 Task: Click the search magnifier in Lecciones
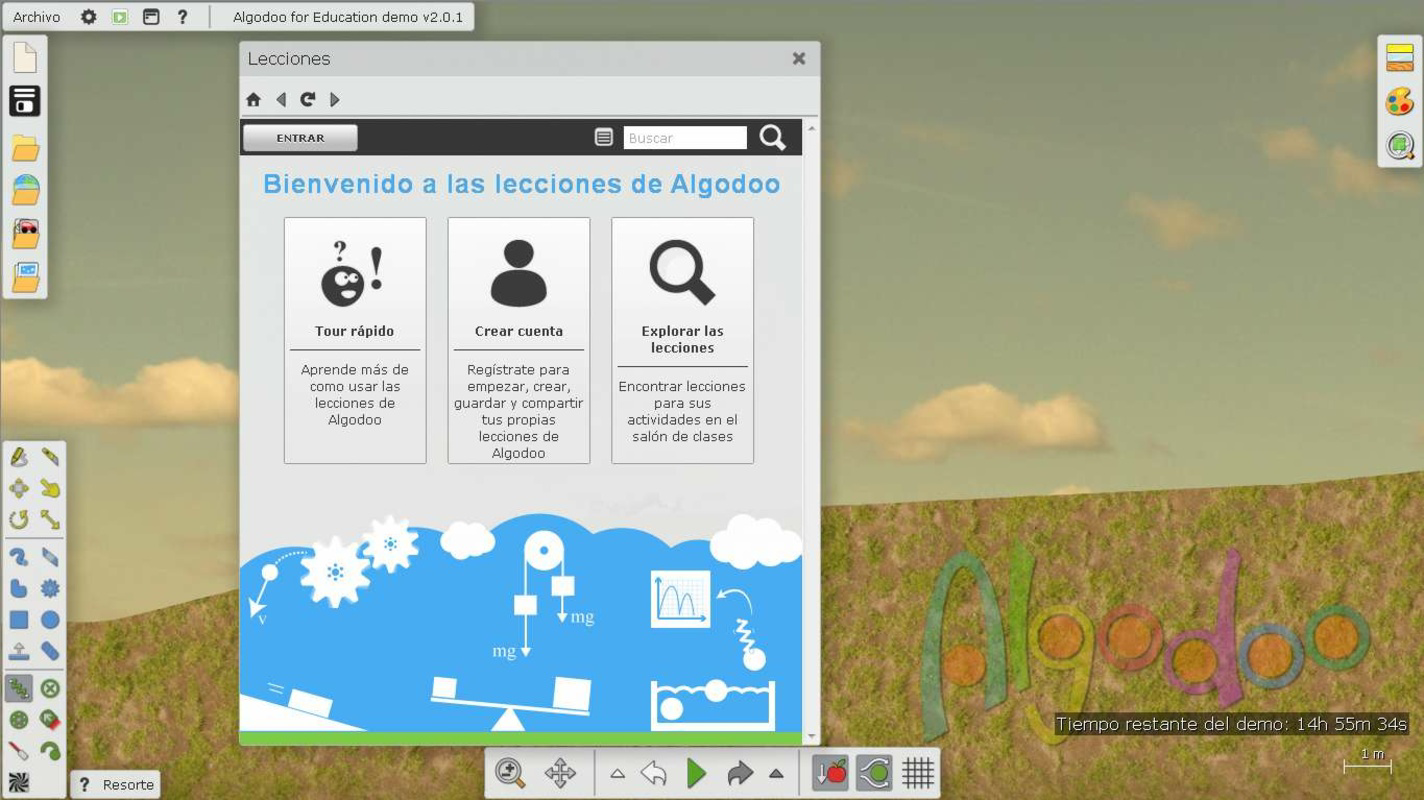coord(773,138)
